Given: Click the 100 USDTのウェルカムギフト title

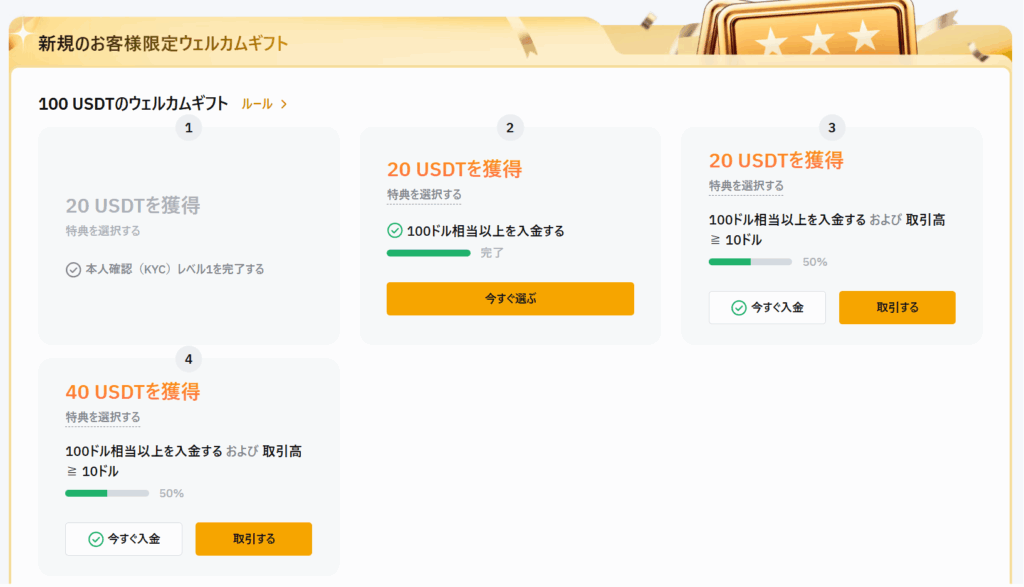Looking at the screenshot, I should [x=133, y=104].
